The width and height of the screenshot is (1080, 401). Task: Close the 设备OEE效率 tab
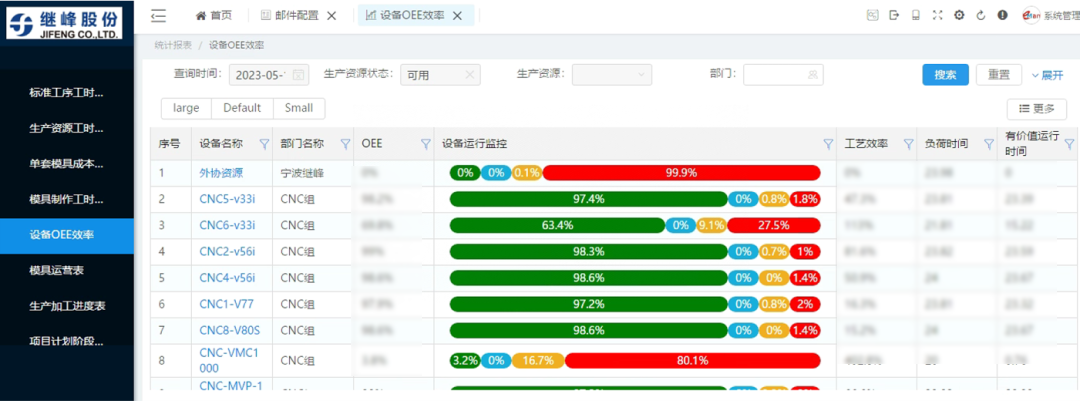(457, 16)
